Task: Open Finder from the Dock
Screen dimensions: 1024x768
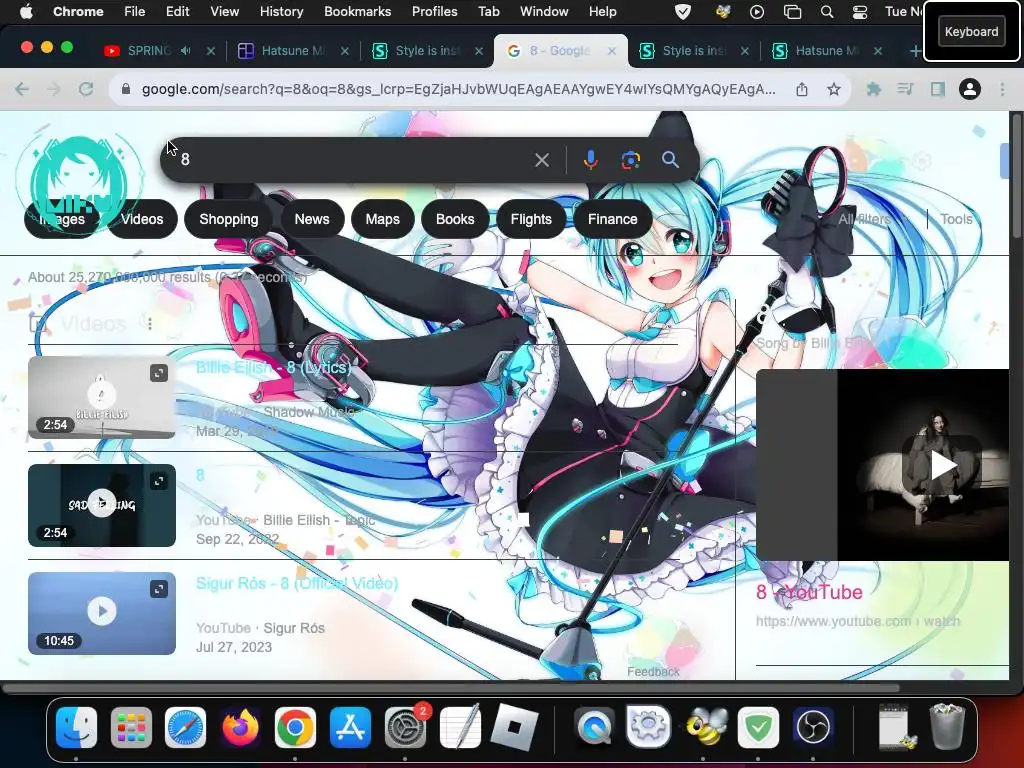Action: tap(76, 727)
